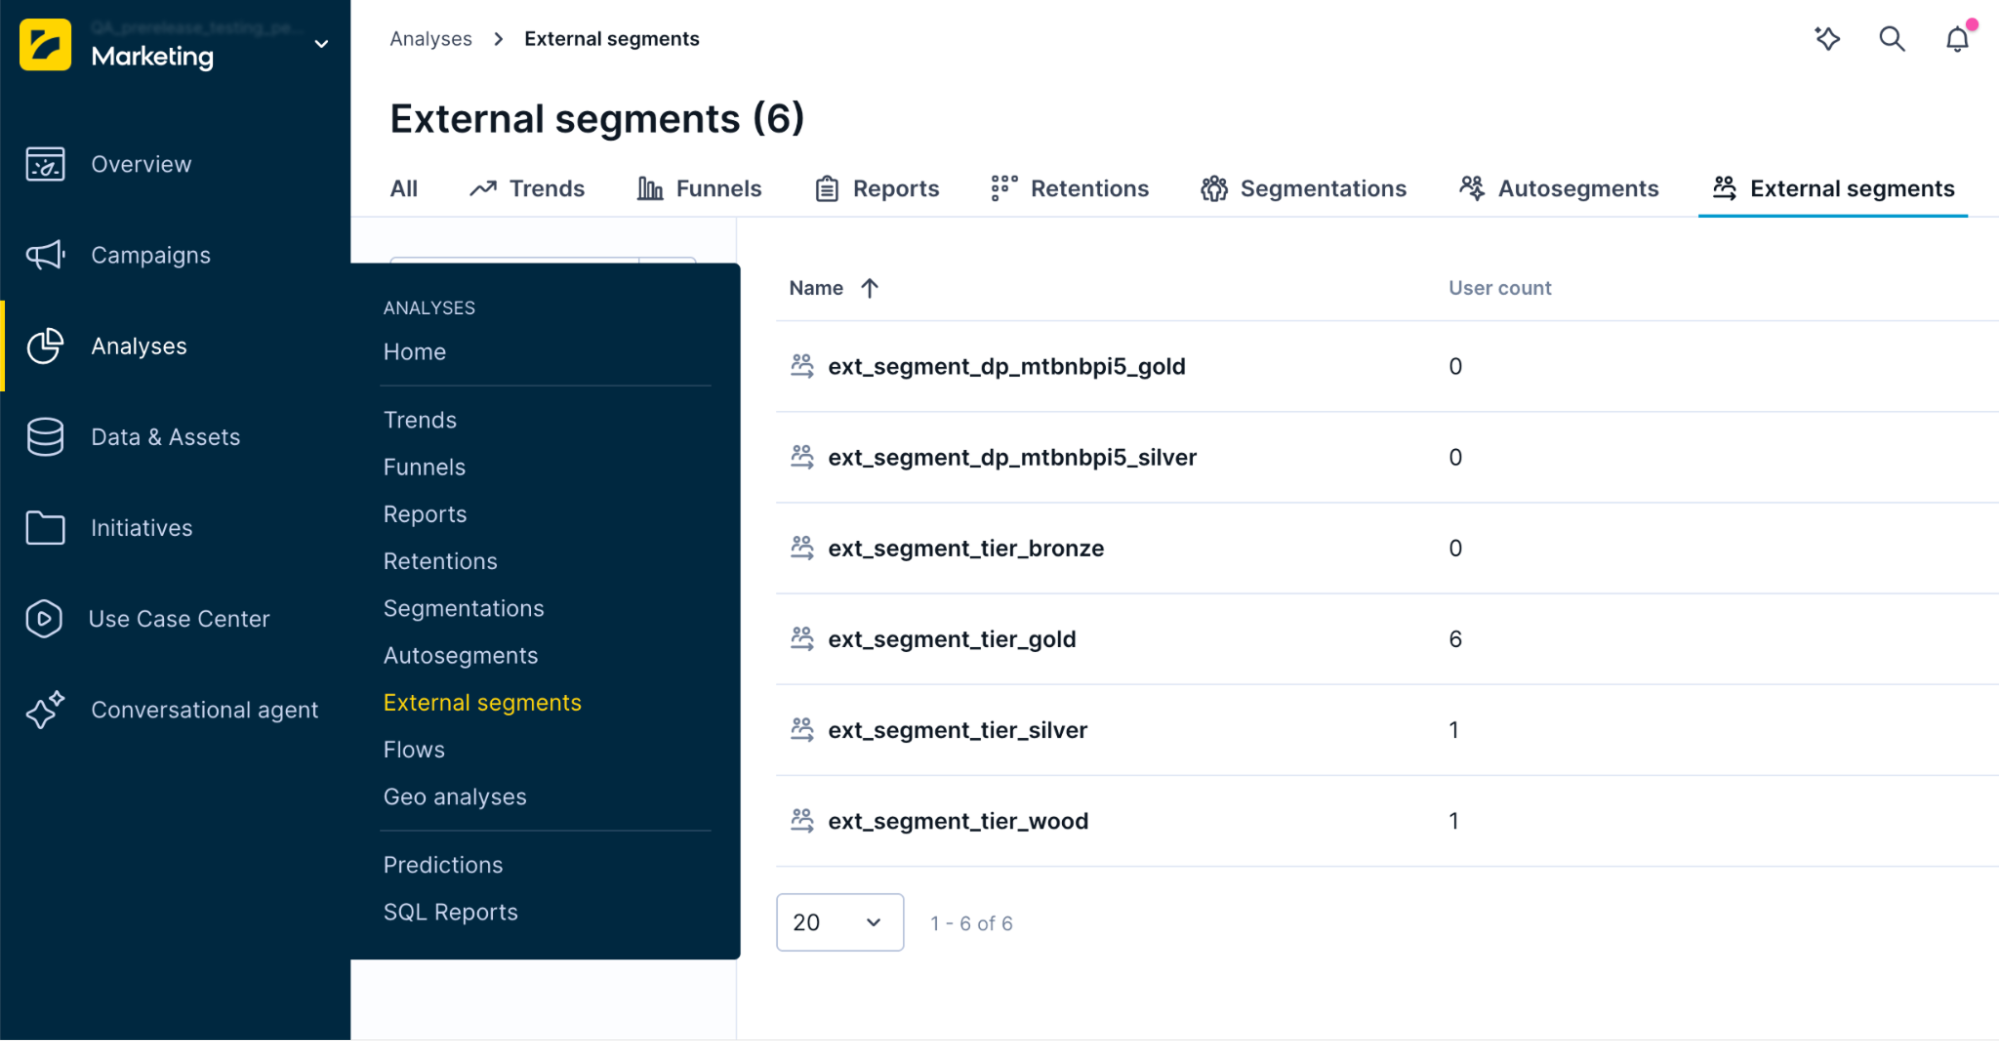Open ext_segment_dp_mtbnbpi5_gold segment

tap(1007, 367)
